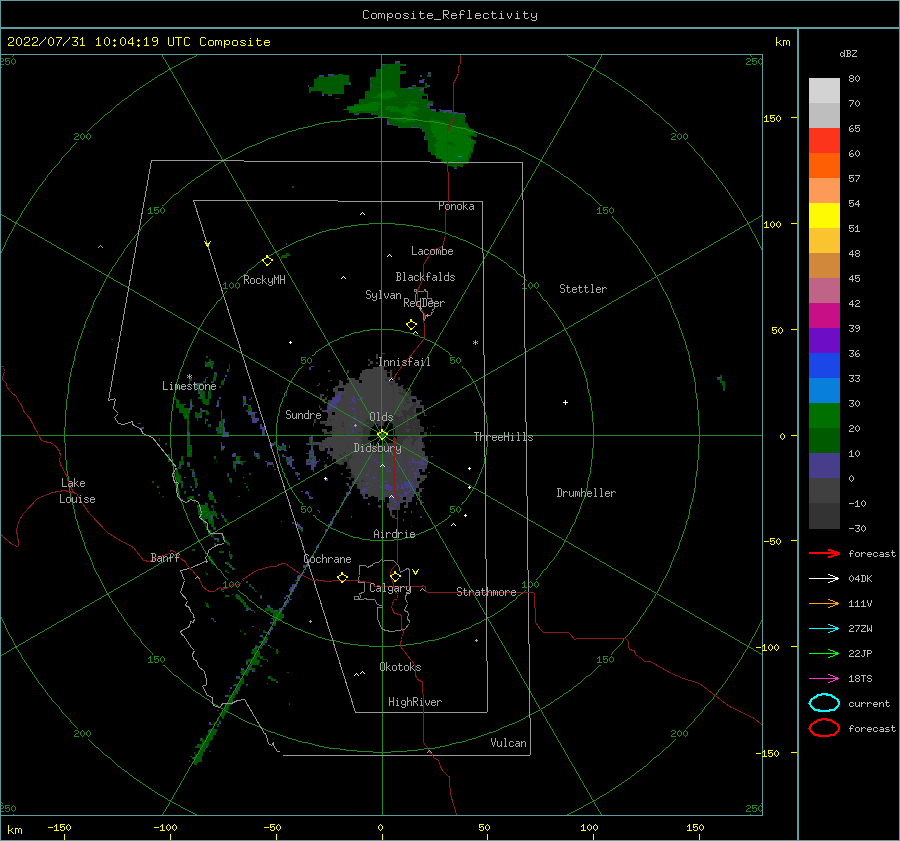Screen dimensions: 900x841
Task: Select the orange 111V arrow icon
Action: point(824,603)
